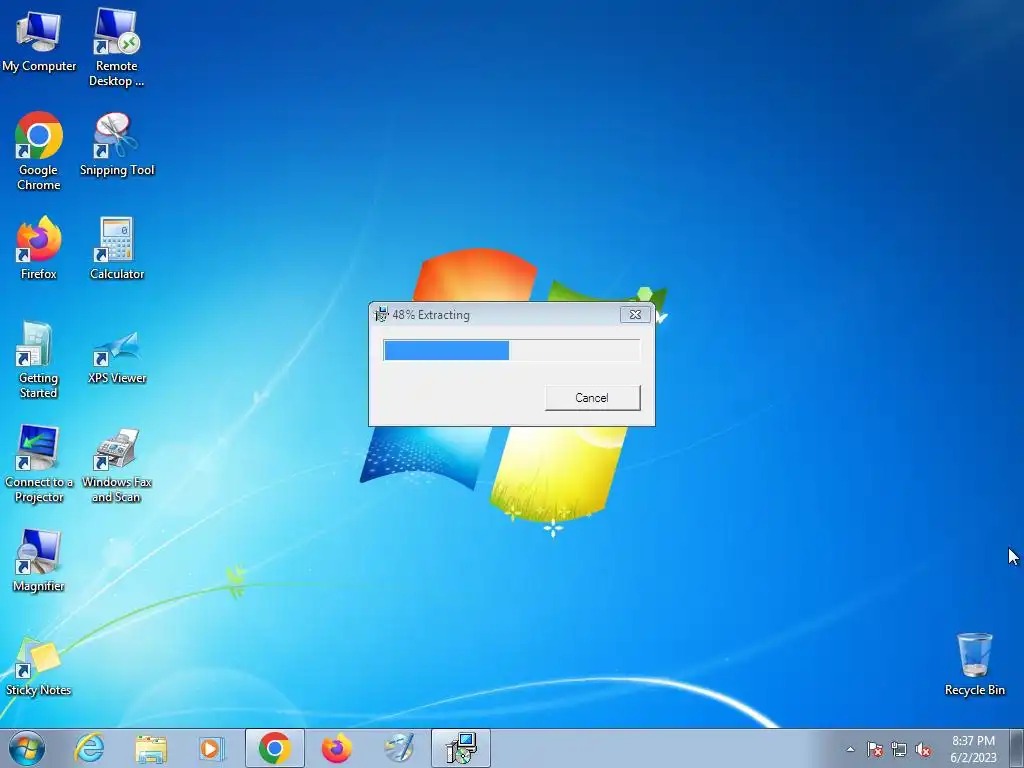Screen dimensions: 1024x768
Task: Switch to Chrome in the taskbar
Action: [x=274, y=748]
